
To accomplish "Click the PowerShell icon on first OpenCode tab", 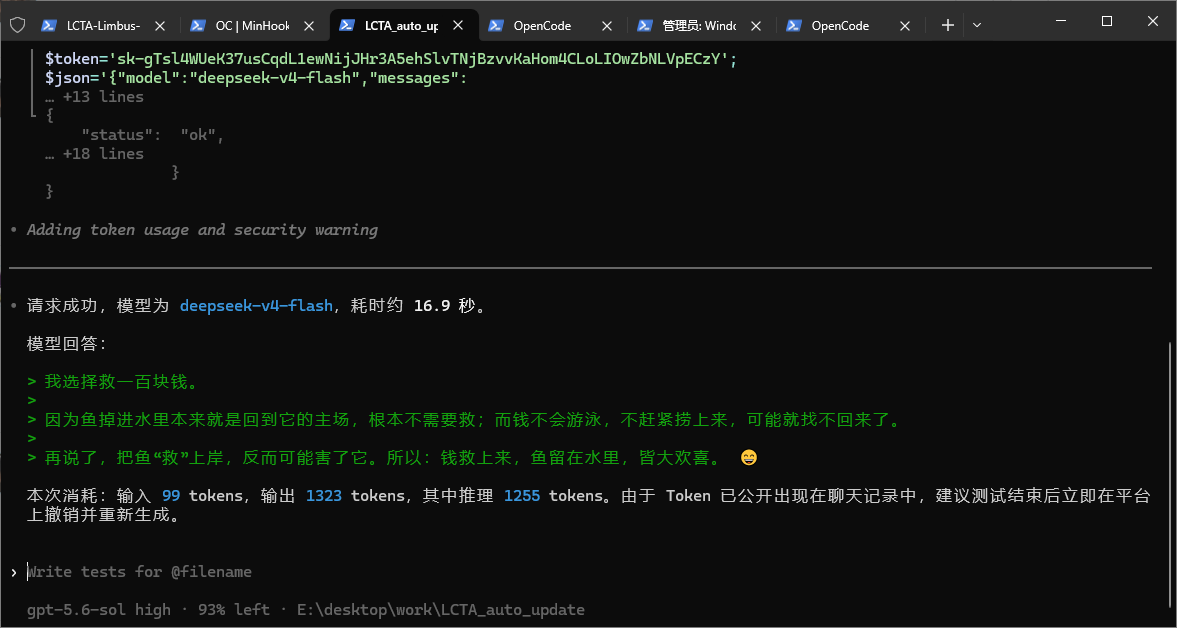I will point(496,26).
